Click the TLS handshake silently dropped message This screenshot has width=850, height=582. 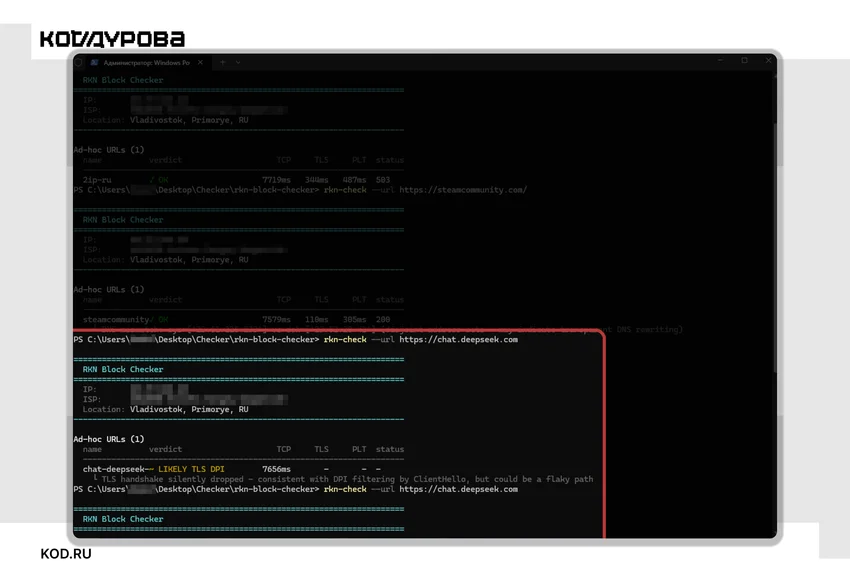(347, 479)
